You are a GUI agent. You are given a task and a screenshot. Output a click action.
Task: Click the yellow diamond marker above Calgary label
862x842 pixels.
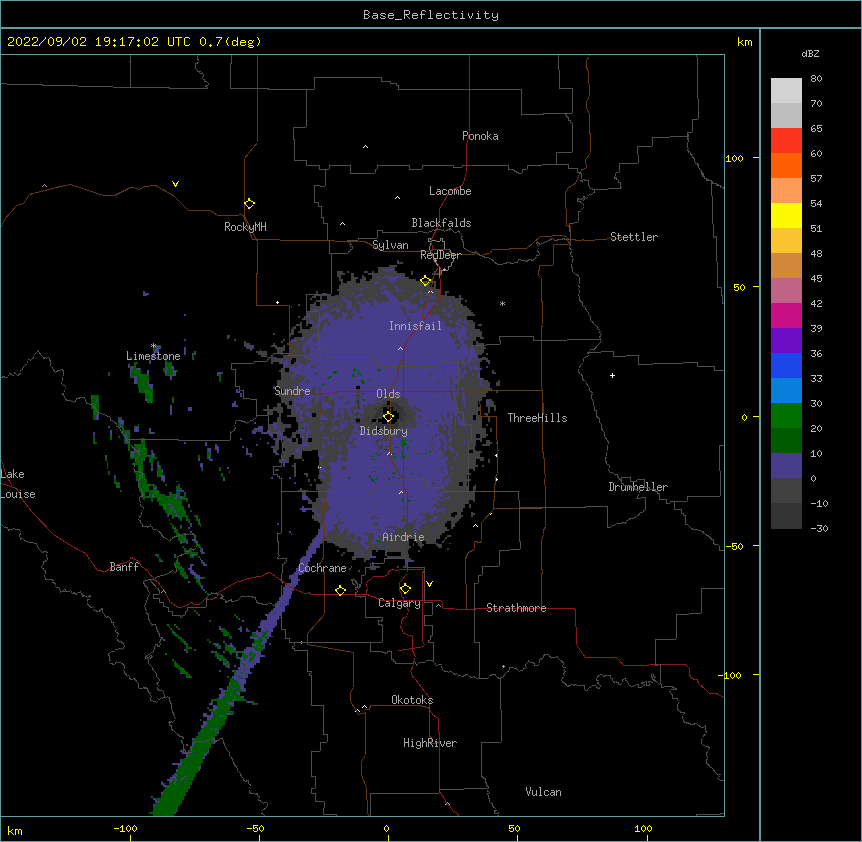tap(405, 589)
